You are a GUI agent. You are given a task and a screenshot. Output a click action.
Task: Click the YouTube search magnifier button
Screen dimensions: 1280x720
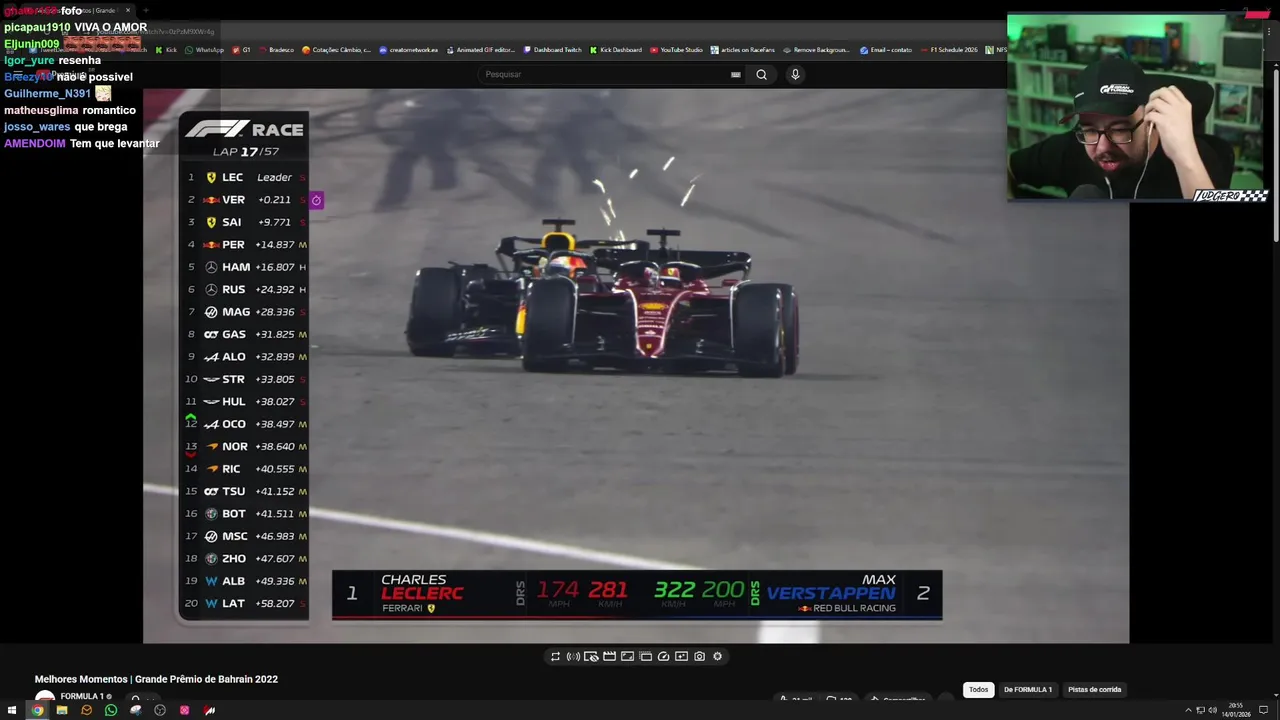point(761,74)
